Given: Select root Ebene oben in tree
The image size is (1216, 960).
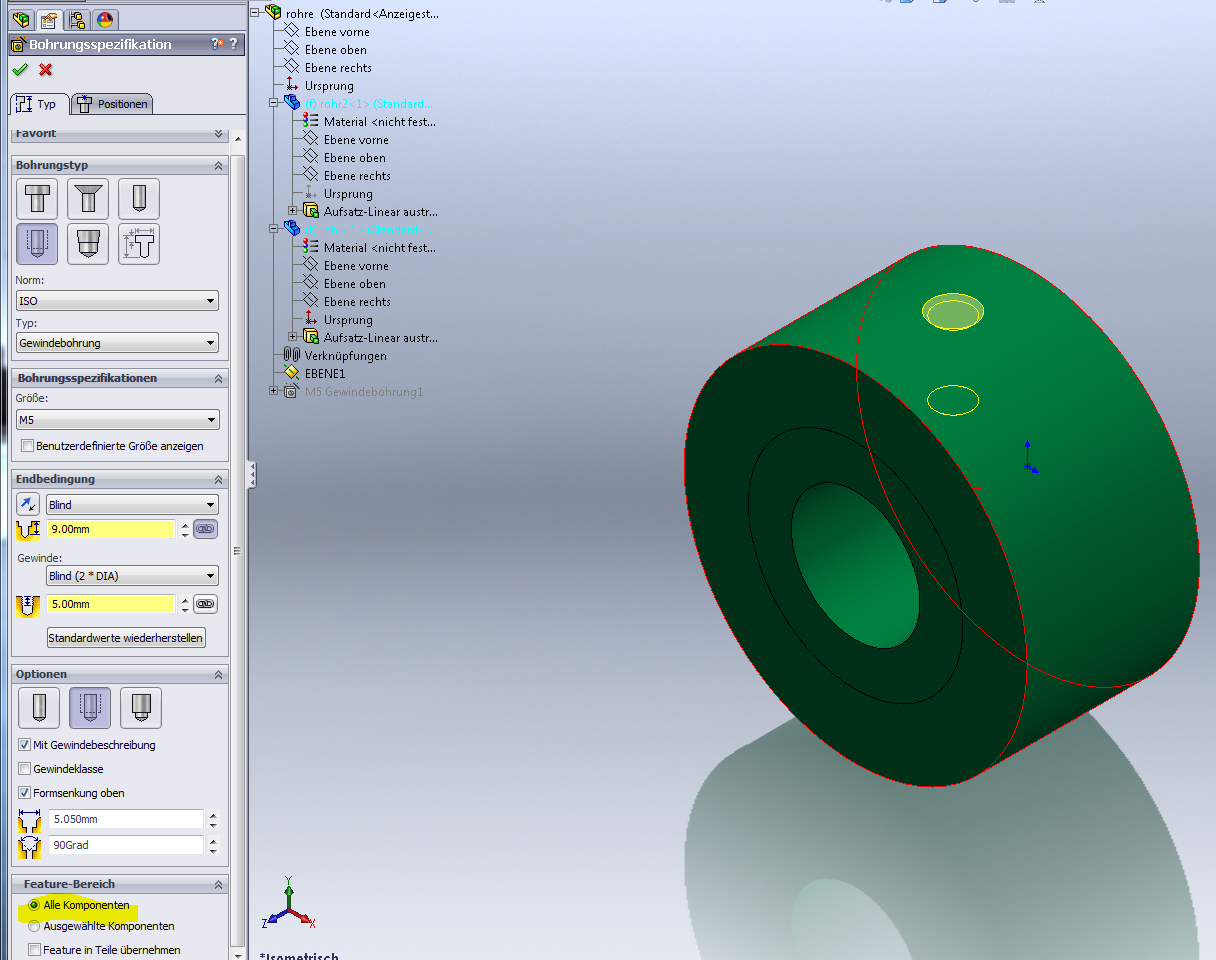Looking at the screenshot, I should [x=335, y=50].
